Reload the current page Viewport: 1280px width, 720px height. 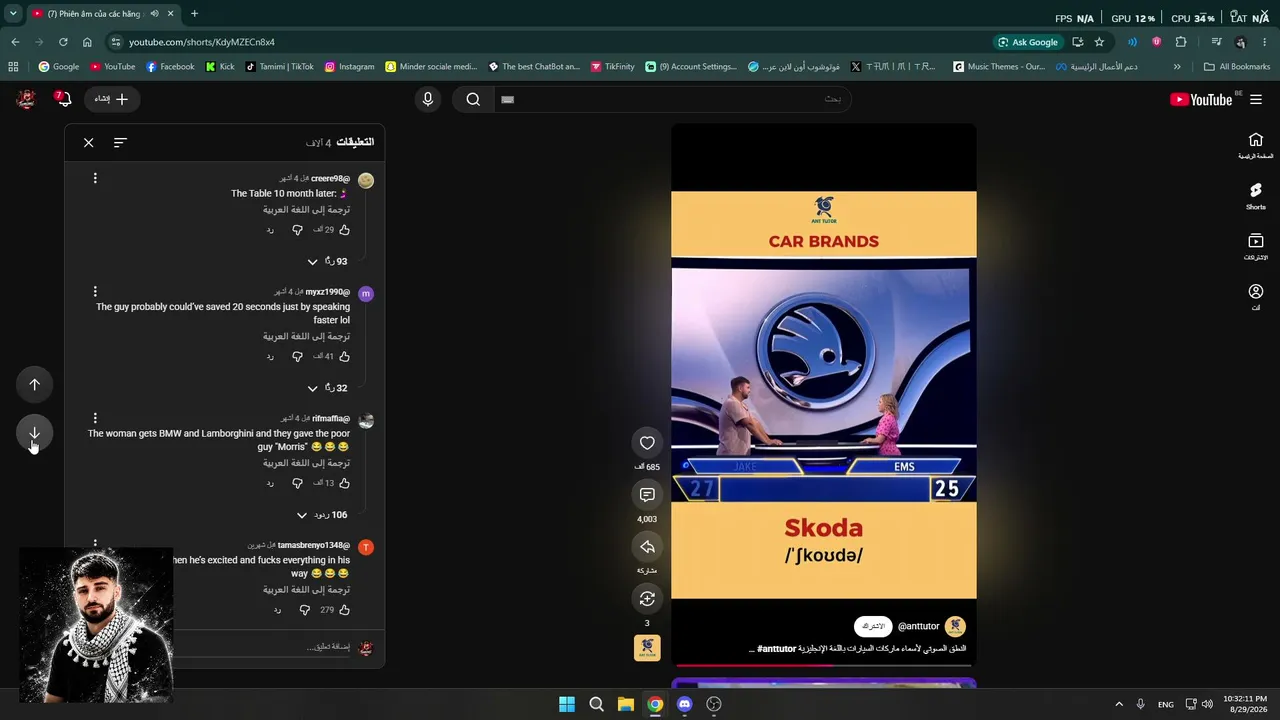(63, 42)
